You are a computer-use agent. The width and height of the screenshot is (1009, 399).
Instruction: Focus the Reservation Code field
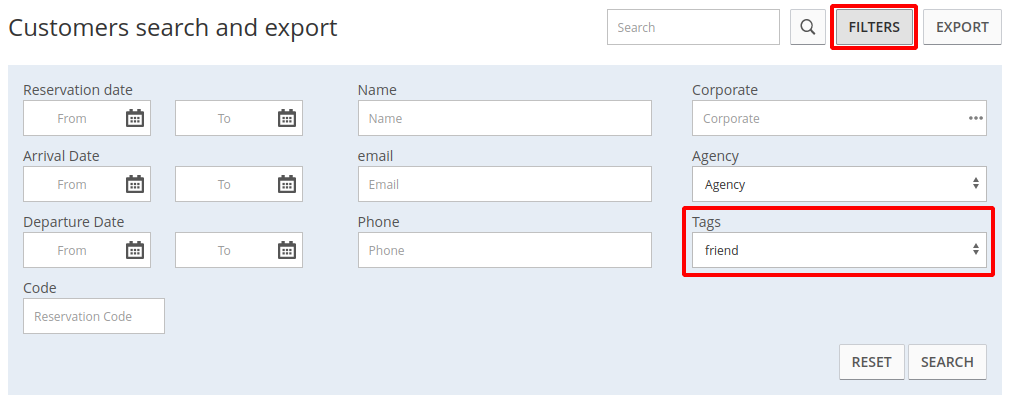94,316
